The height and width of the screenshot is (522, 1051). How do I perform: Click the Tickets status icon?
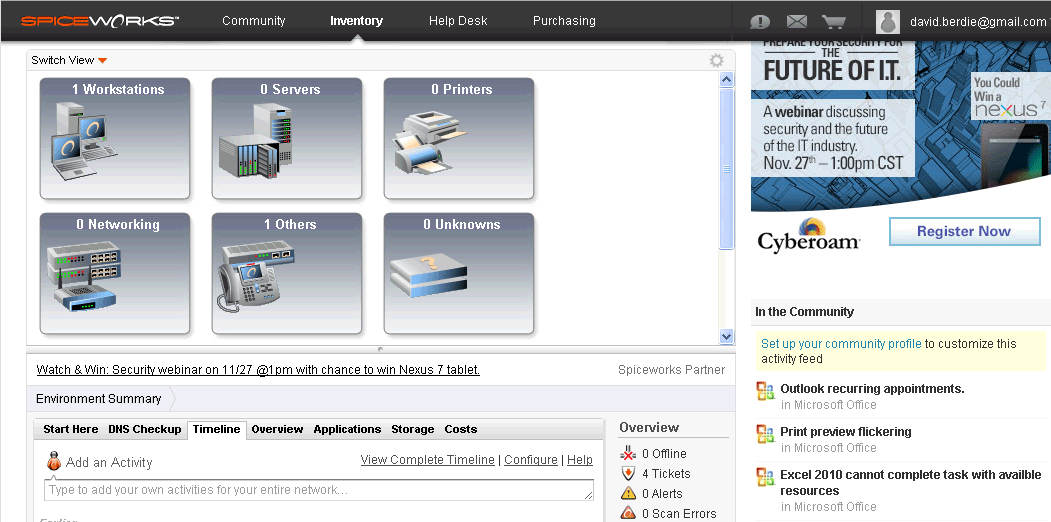tap(628, 473)
